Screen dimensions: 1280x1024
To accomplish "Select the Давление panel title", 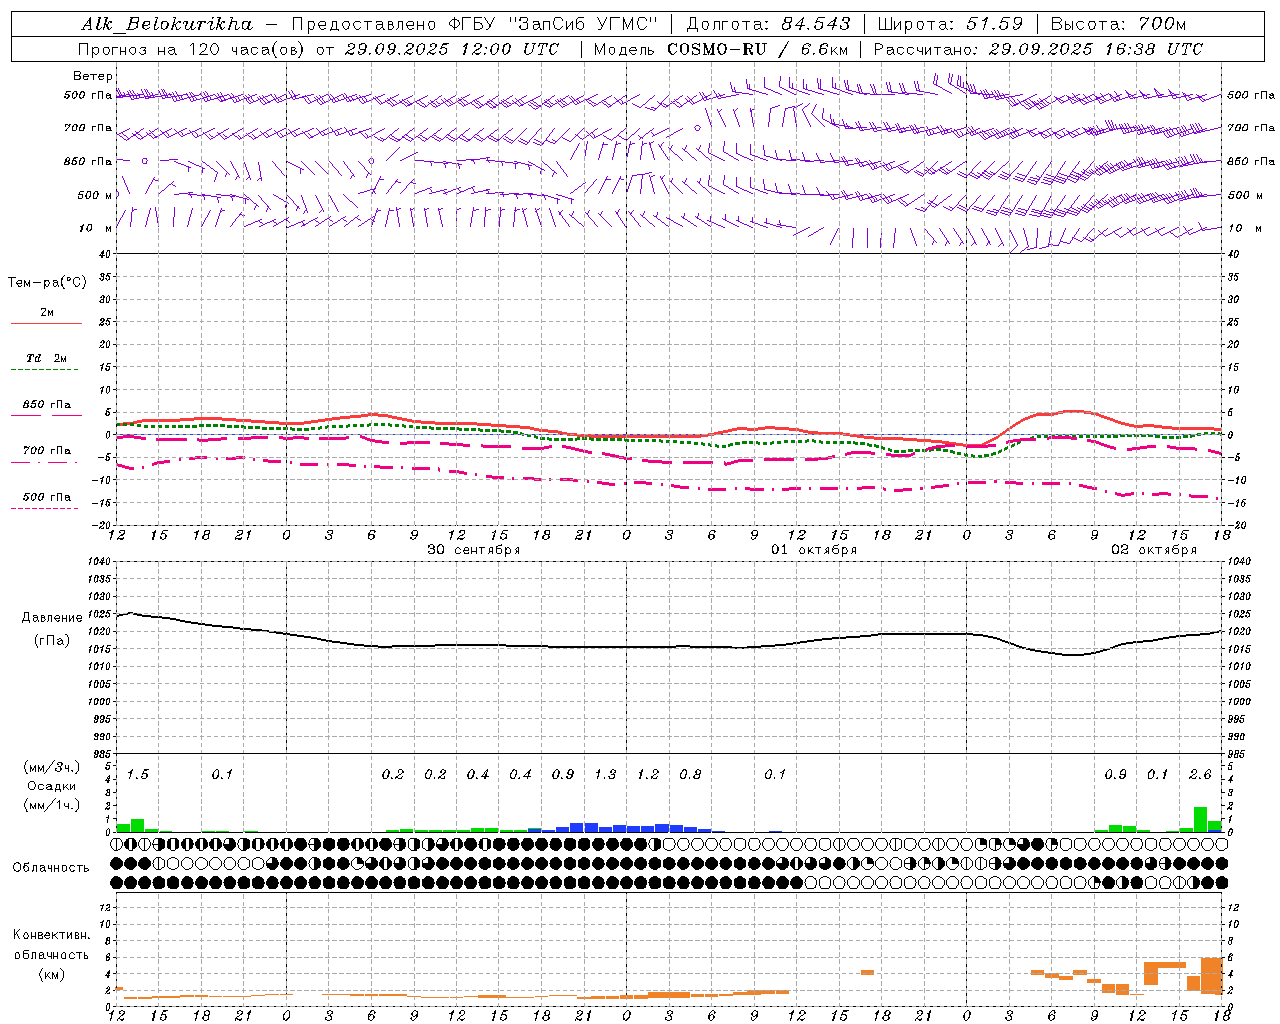I will click(x=52, y=618).
